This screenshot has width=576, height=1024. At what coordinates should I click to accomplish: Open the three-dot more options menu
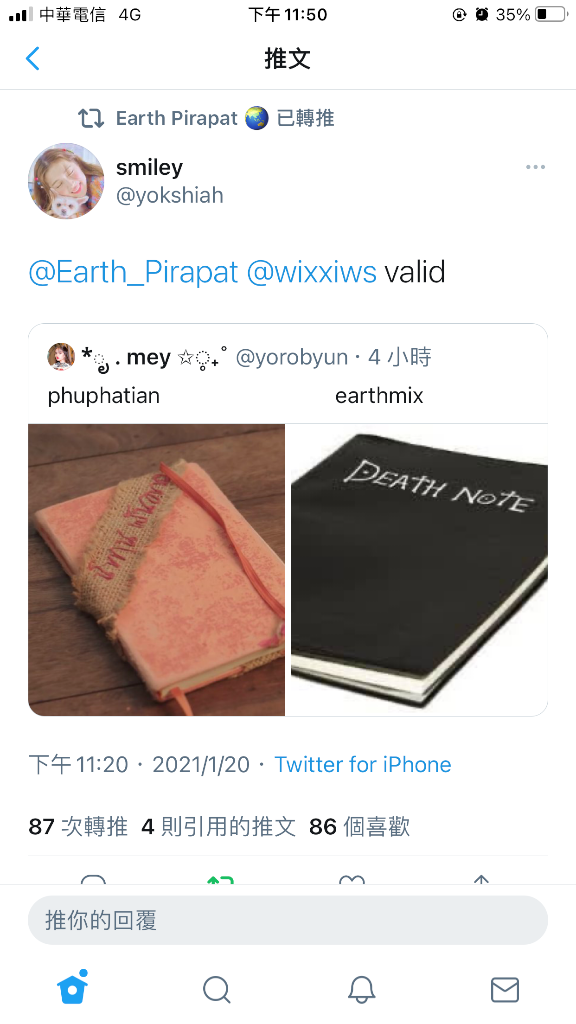535,167
